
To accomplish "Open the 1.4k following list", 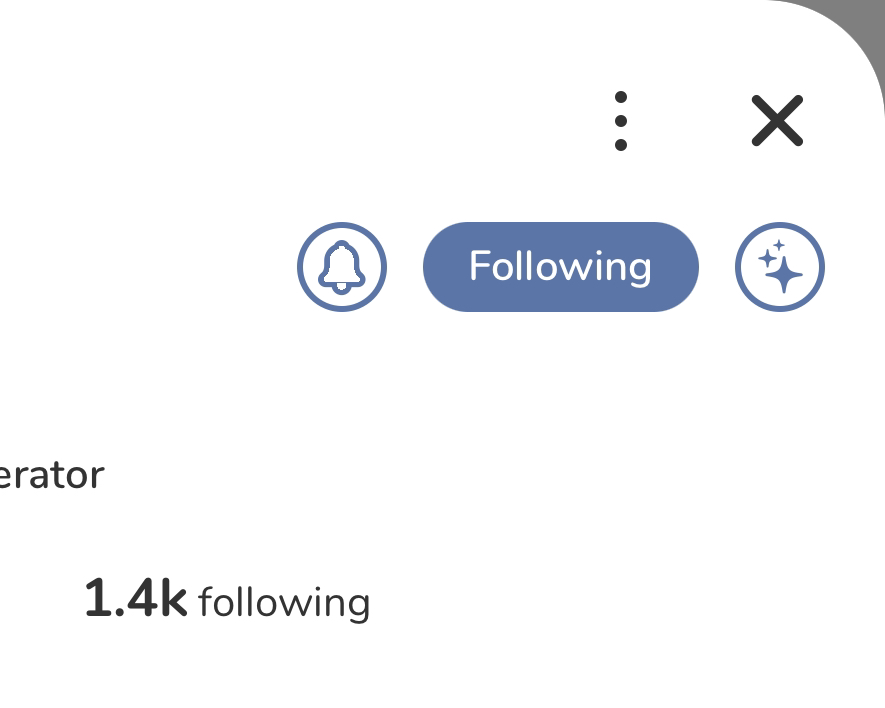I will pos(227,602).
